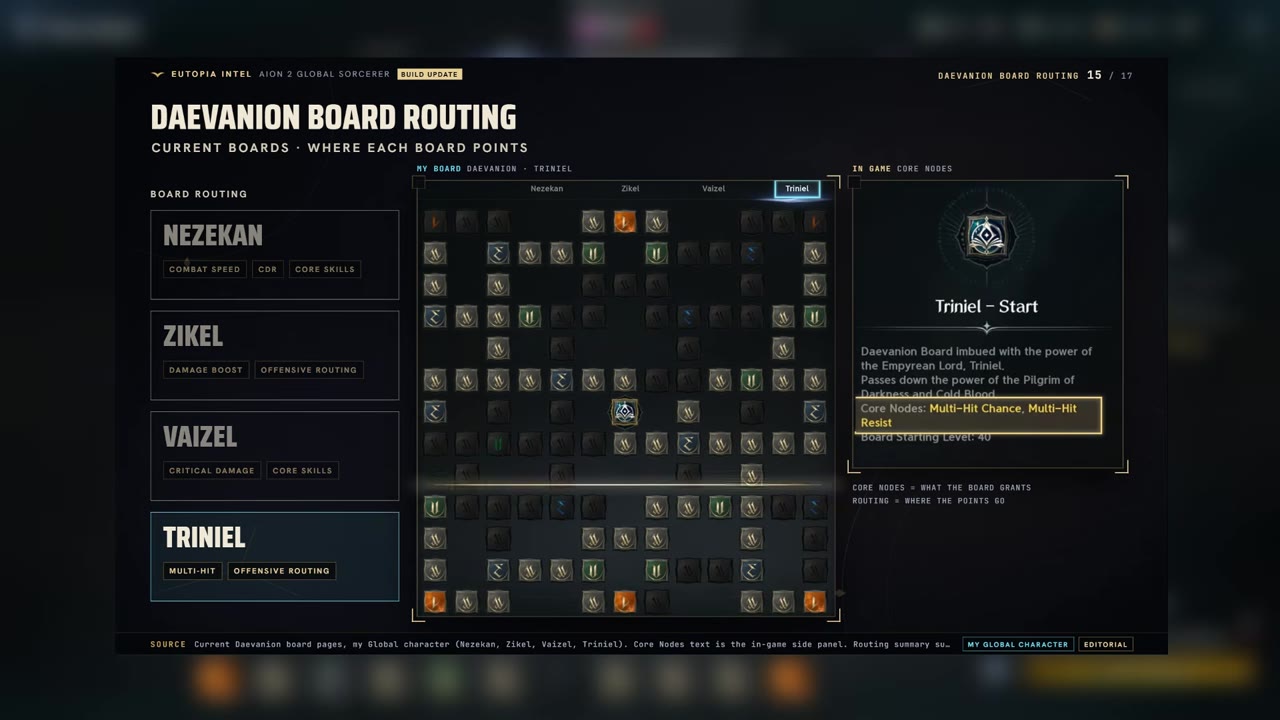This screenshot has height=720, width=1280.
Task: Click the "AION 2 GLOBAL SORCERER" header text
Action: [x=325, y=74]
